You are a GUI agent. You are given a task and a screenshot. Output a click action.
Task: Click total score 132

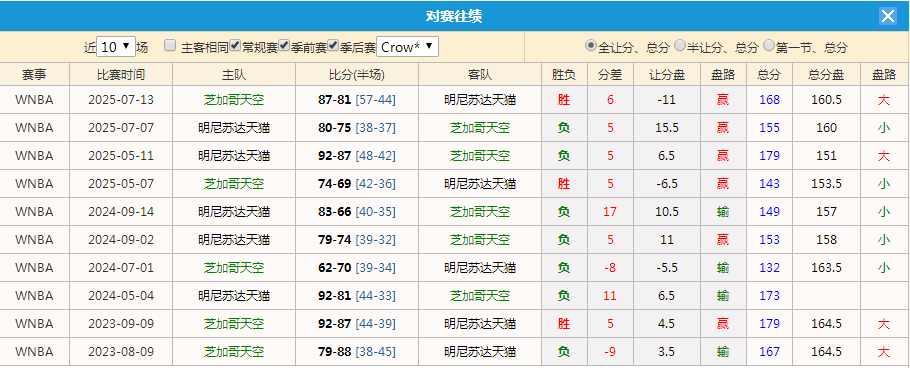pos(770,268)
